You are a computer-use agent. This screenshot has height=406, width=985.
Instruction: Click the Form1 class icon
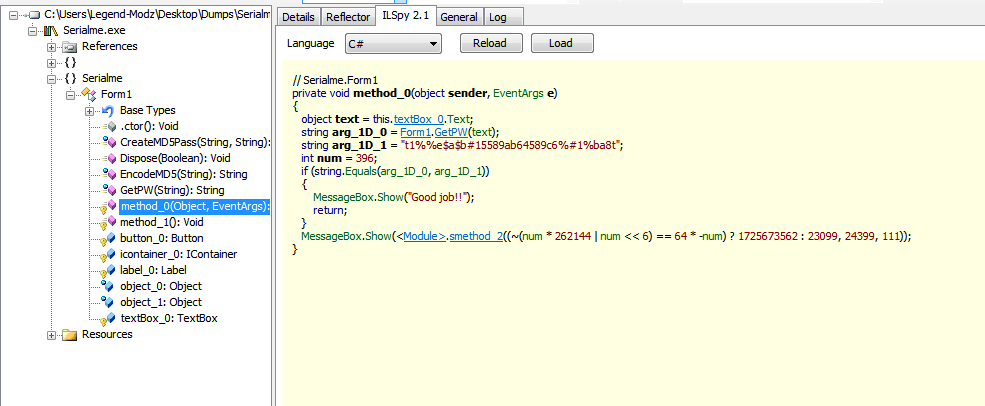coord(88,95)
